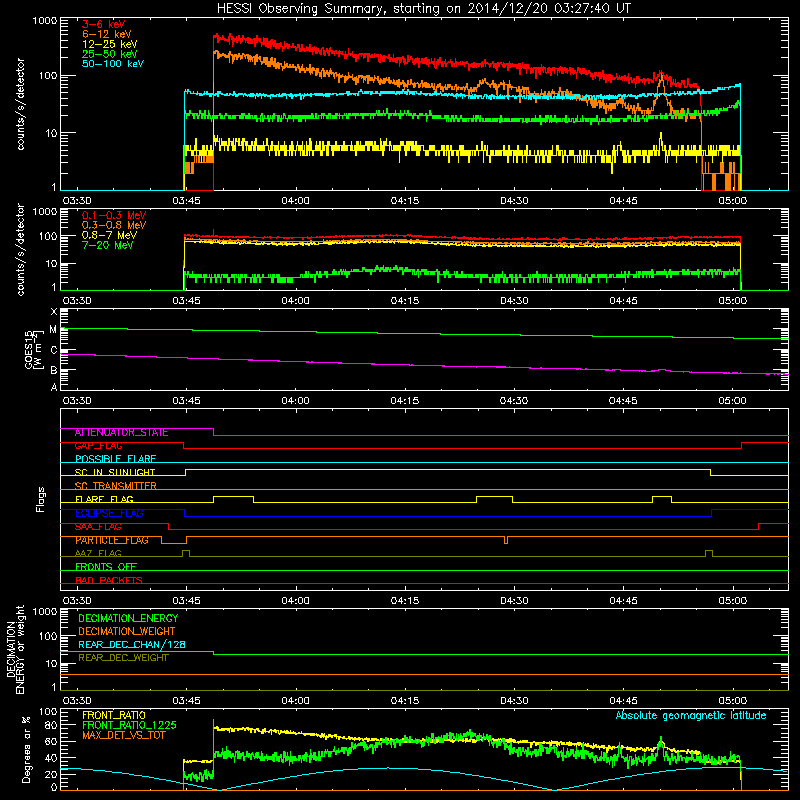The image size is (800, 800).
Task: Click the DECIMATION ENERGY or weight axis label
Action: pyautogui.click(x=15, y=649)
